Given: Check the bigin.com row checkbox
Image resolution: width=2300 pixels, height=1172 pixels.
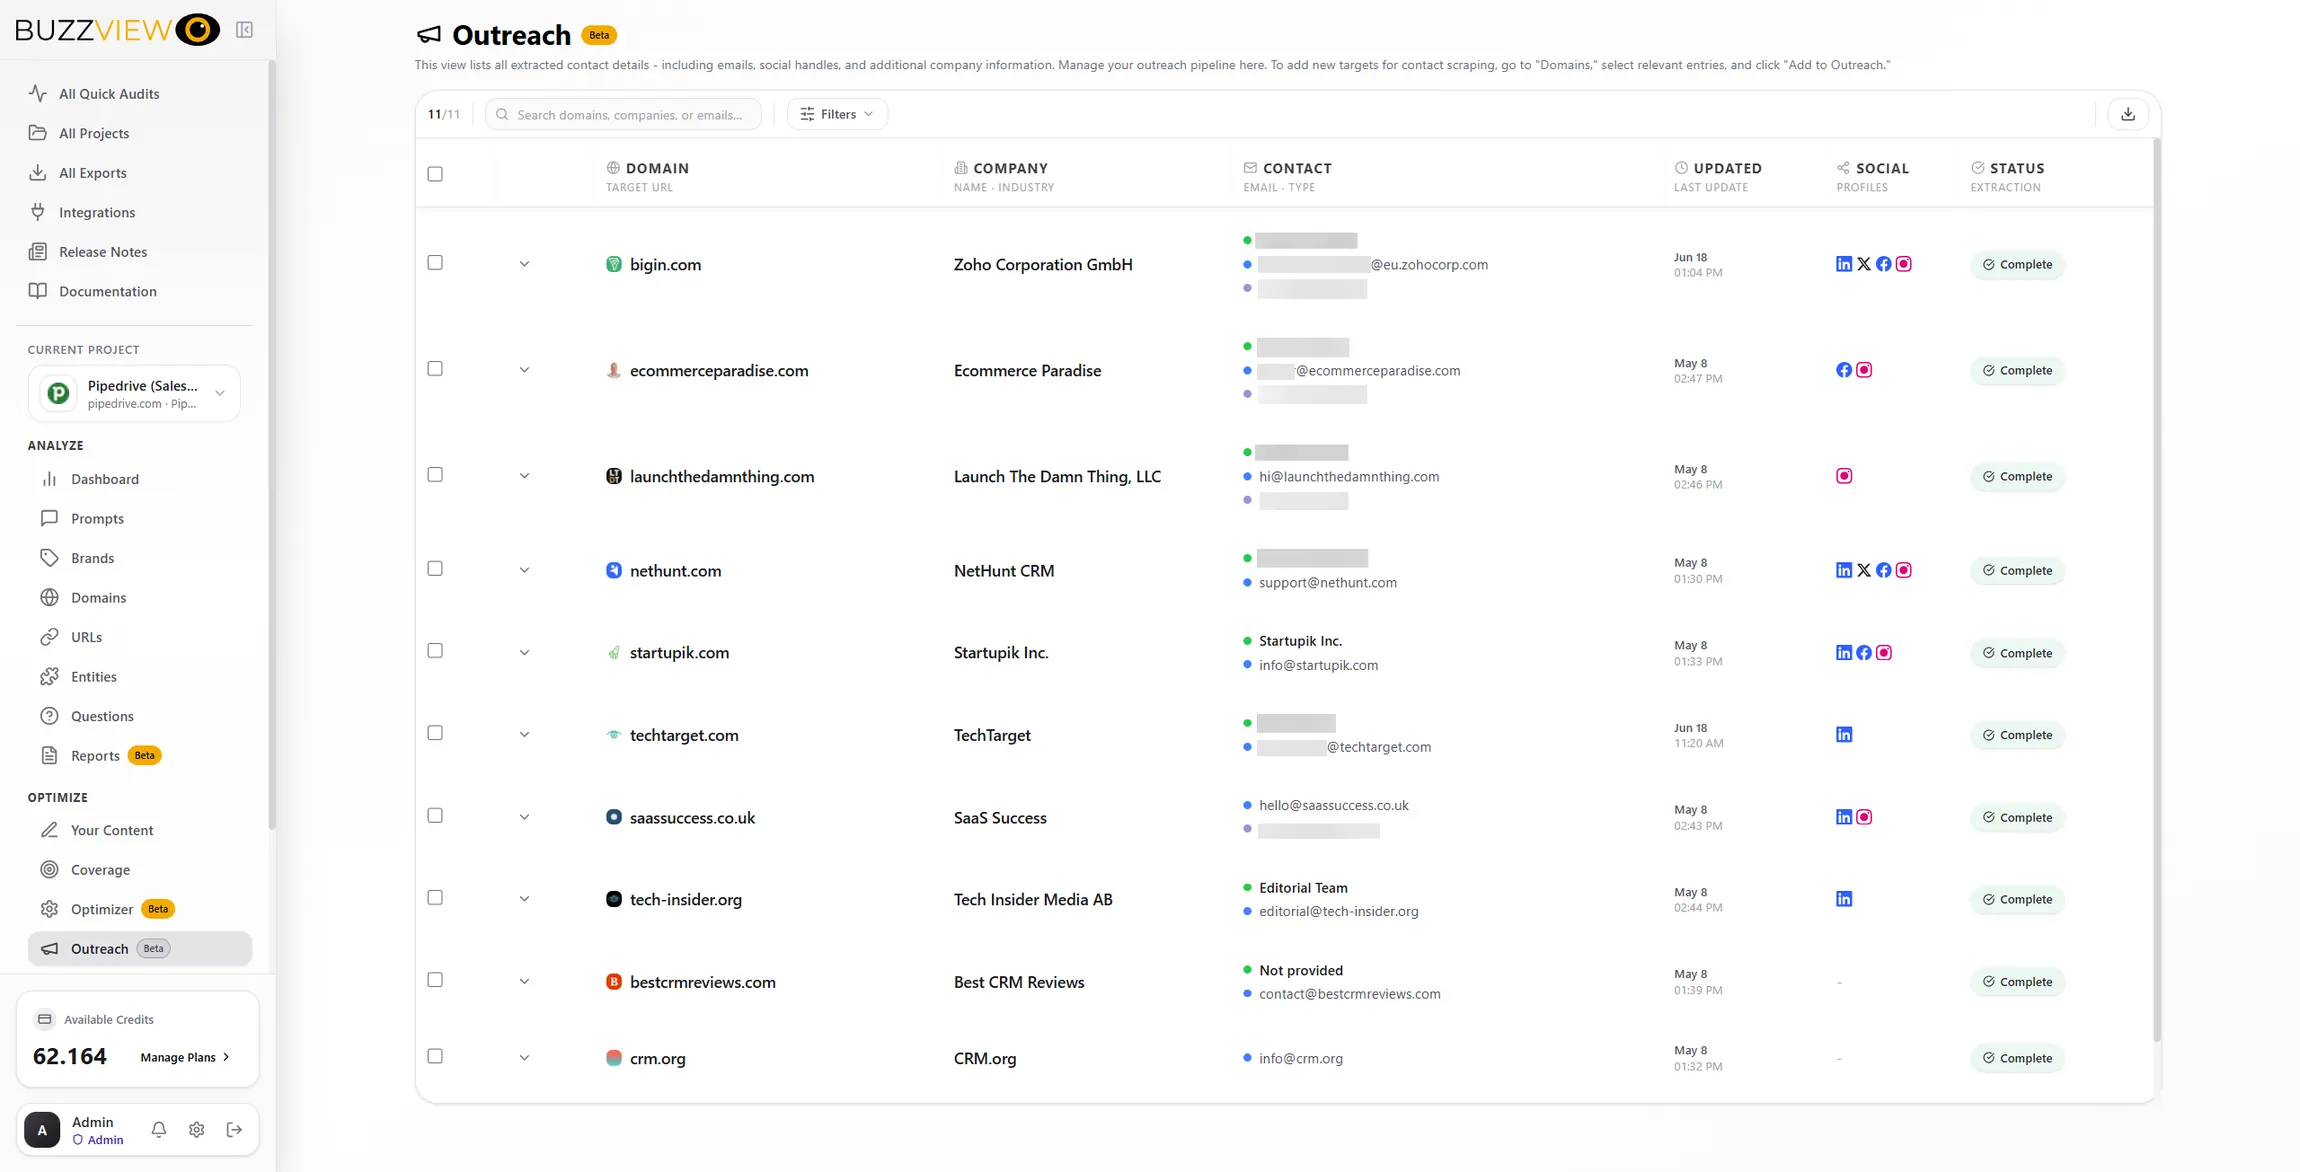Looking at the screenshot, I should pos(435,263).
